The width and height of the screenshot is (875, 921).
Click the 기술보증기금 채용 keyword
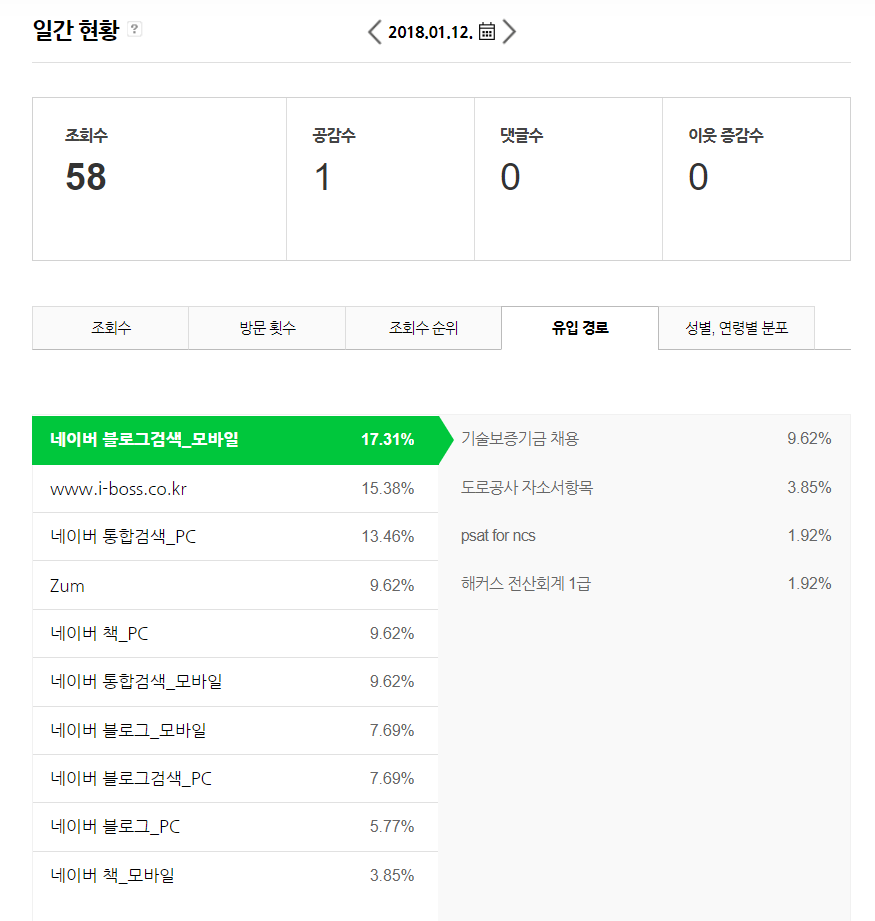coord(520,439)
